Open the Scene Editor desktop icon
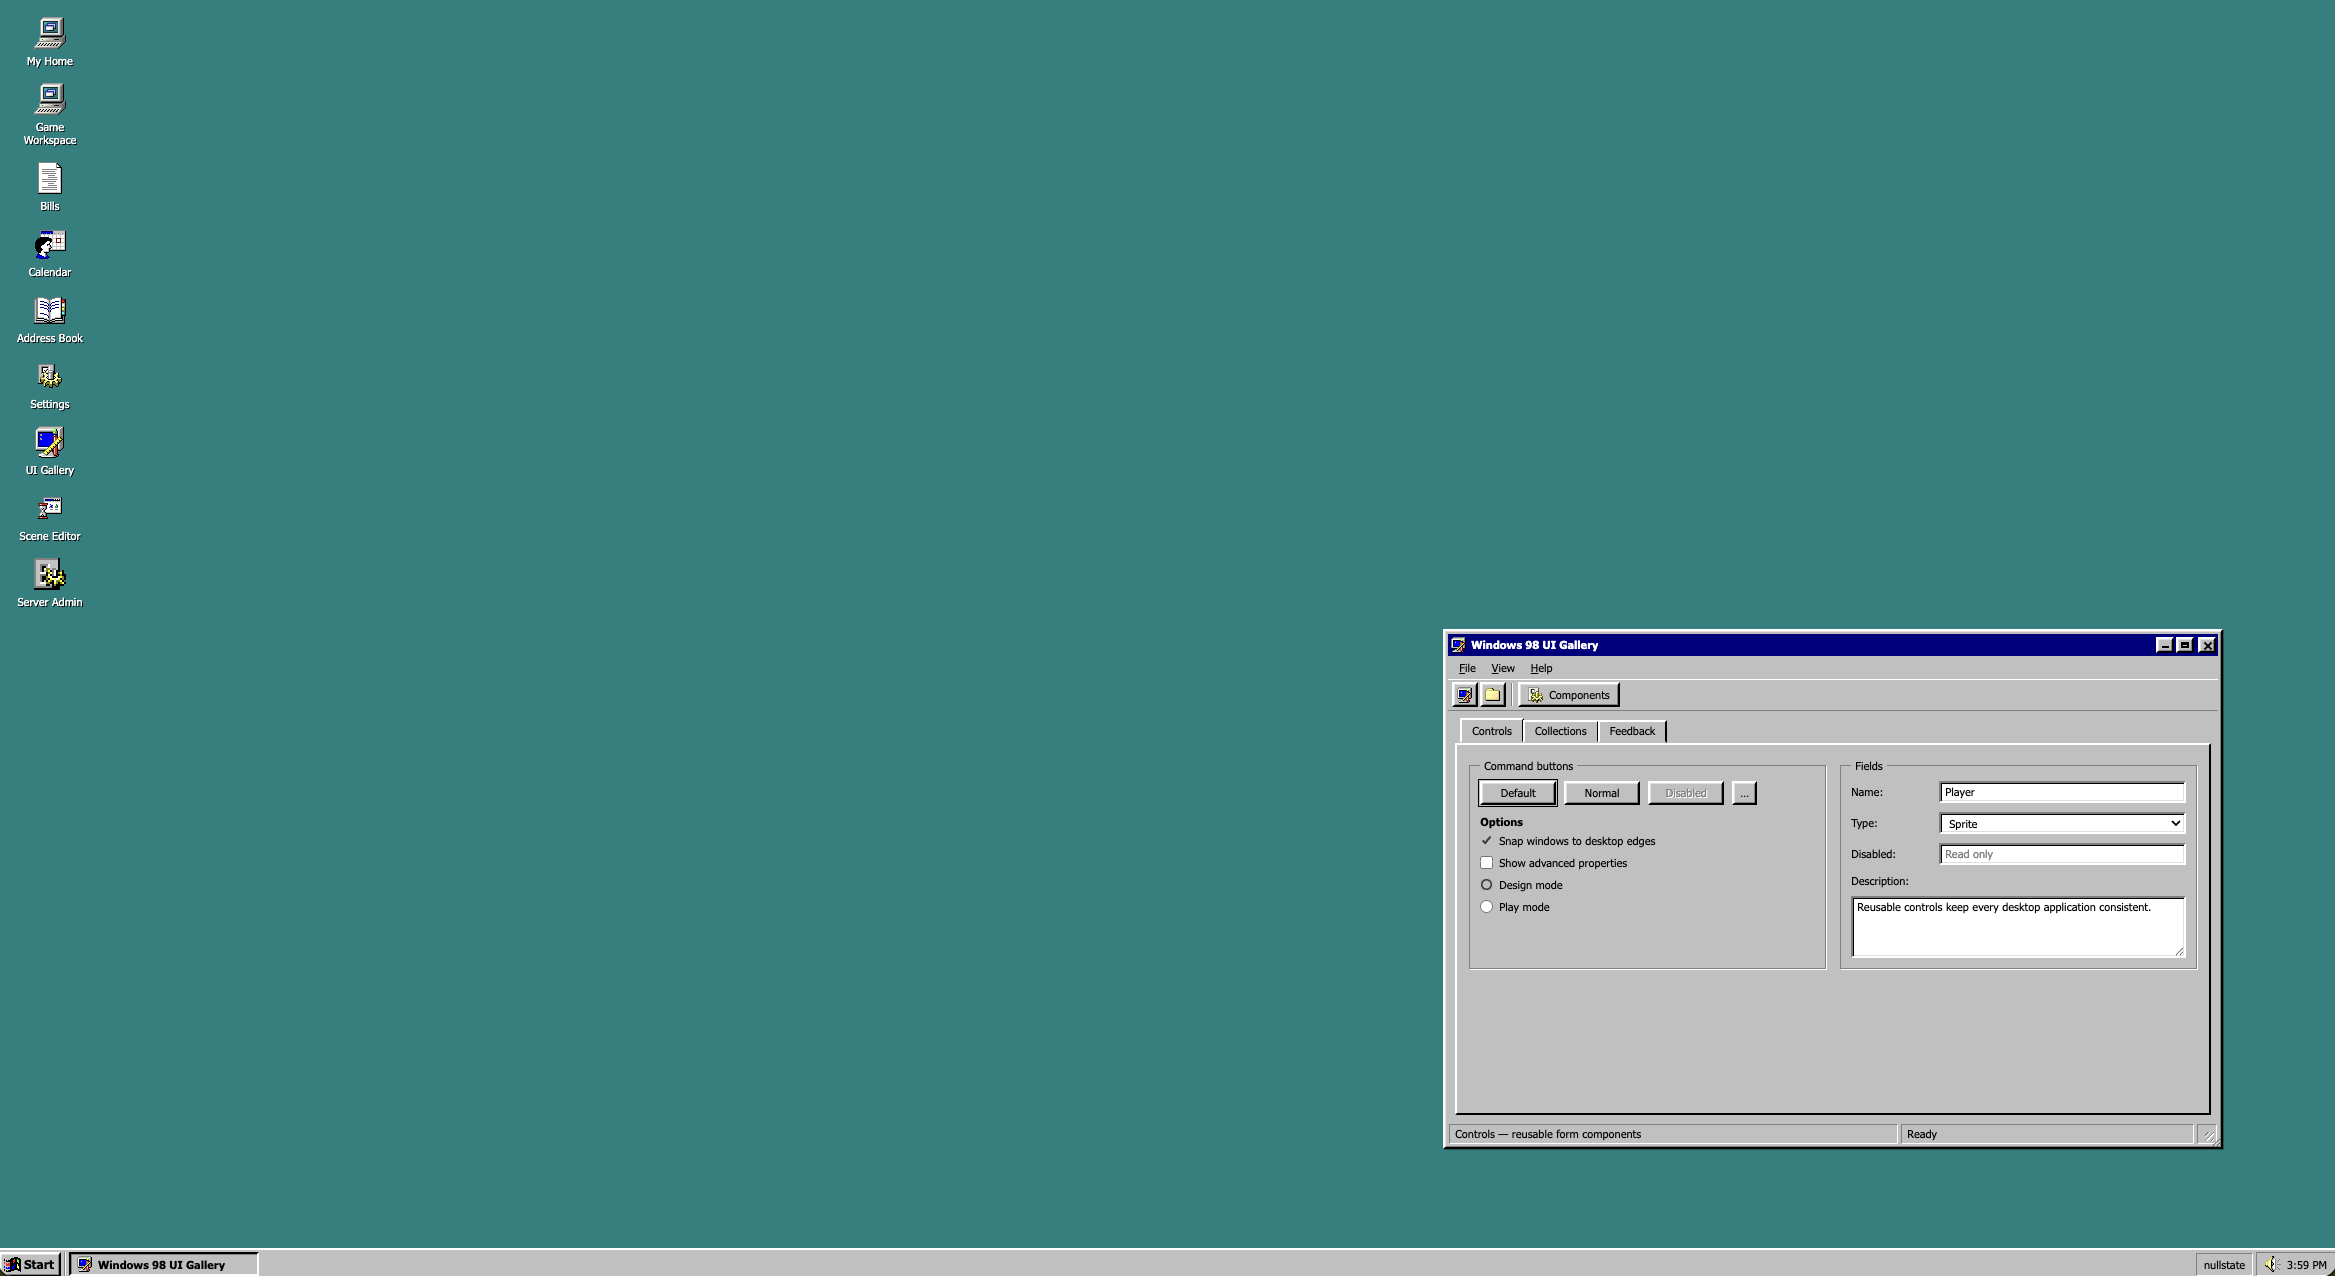 click(49, 517)
